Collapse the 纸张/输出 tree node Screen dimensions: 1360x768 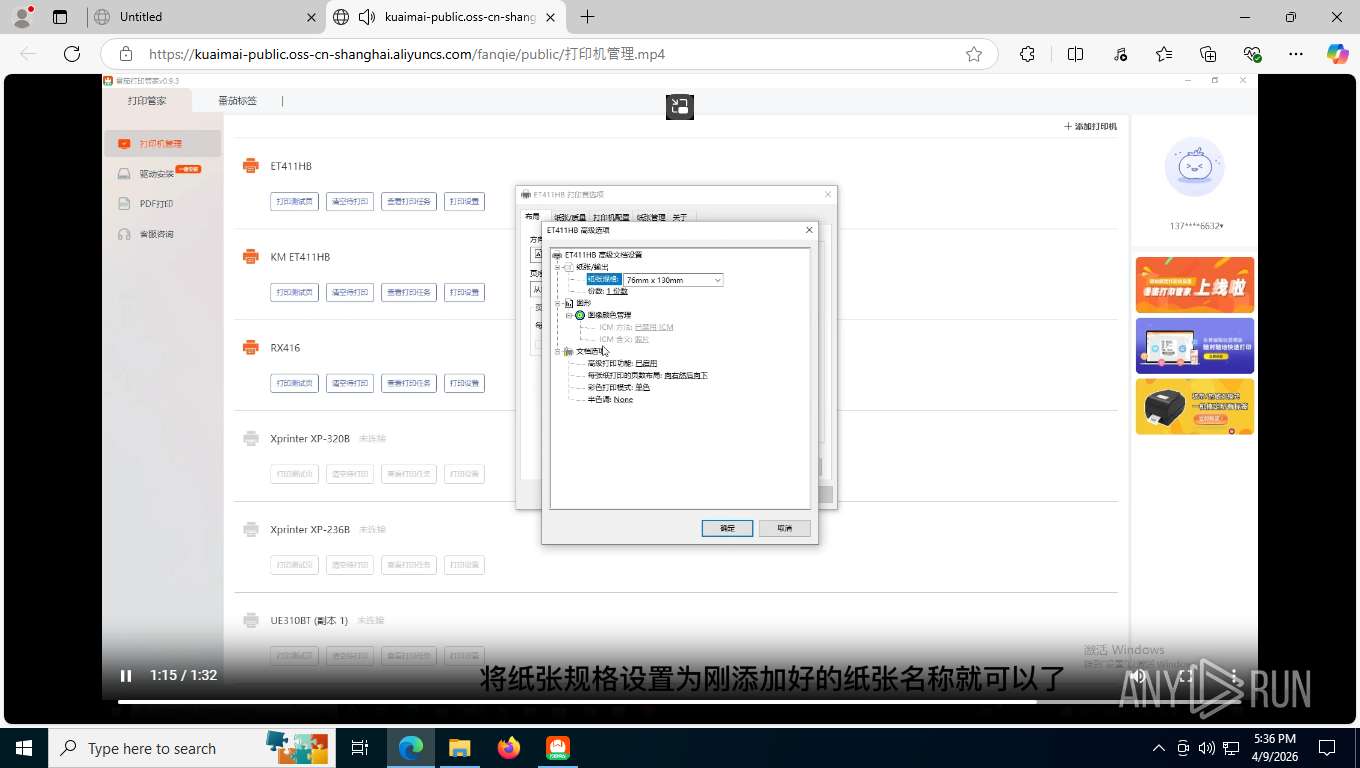pos(558,267)
